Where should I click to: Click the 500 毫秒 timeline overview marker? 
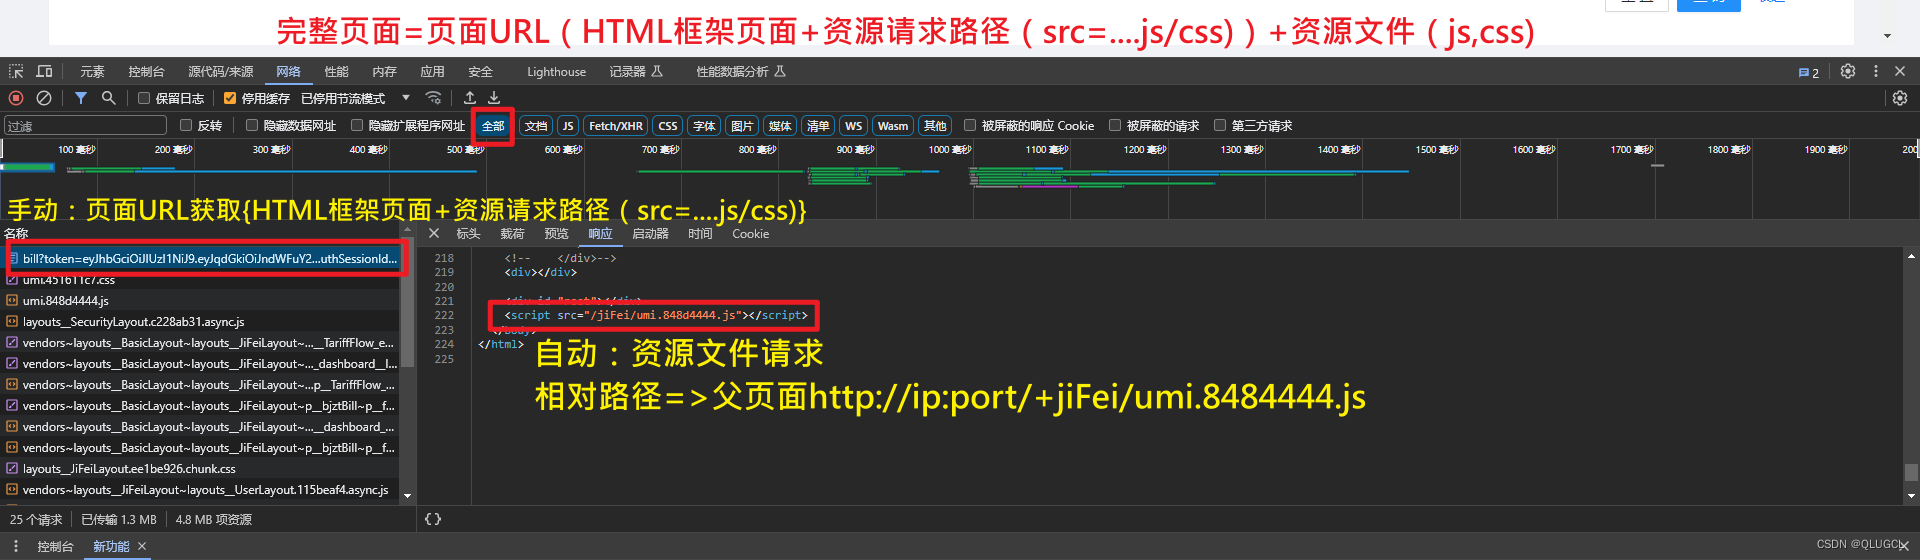[x=464, y=149]
